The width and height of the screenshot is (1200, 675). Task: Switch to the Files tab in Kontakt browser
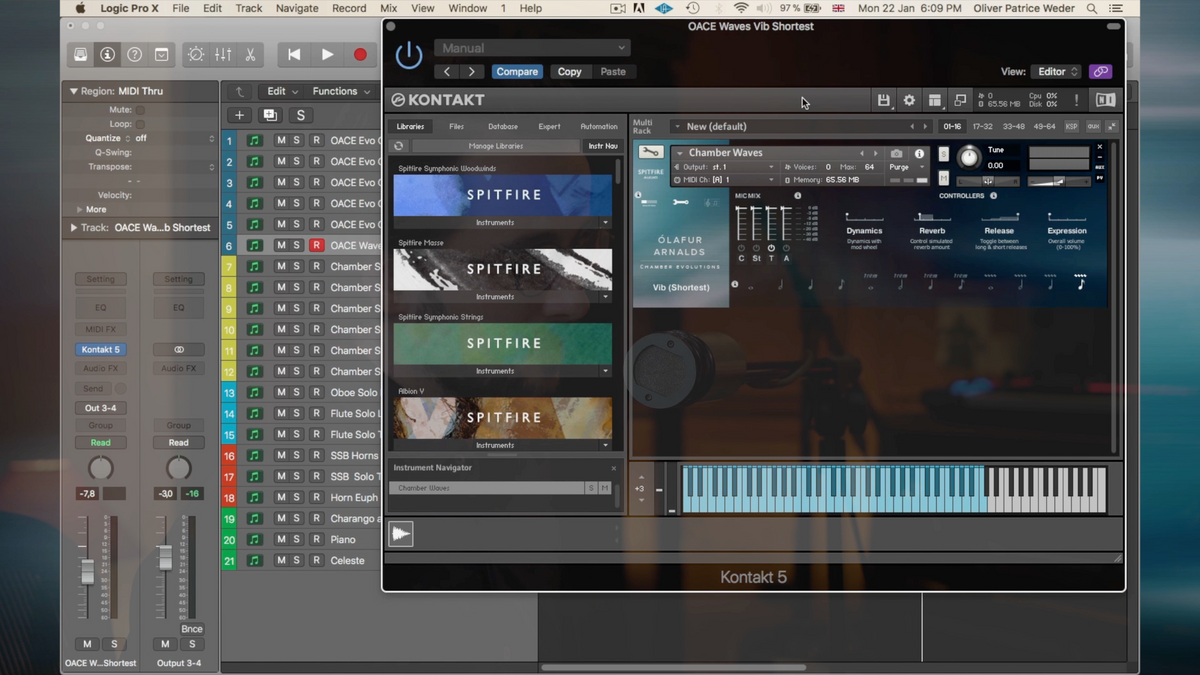pyautogui.click(x=456, y=127)
